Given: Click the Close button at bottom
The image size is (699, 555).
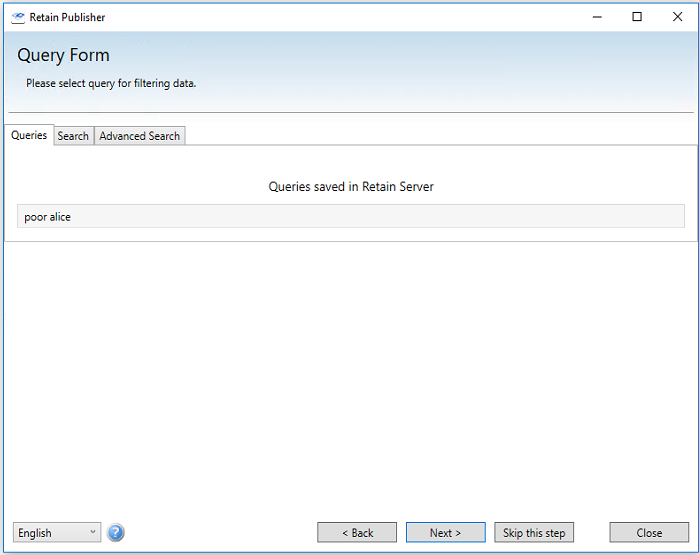Looking at the screenshot, I should point(649,532).
